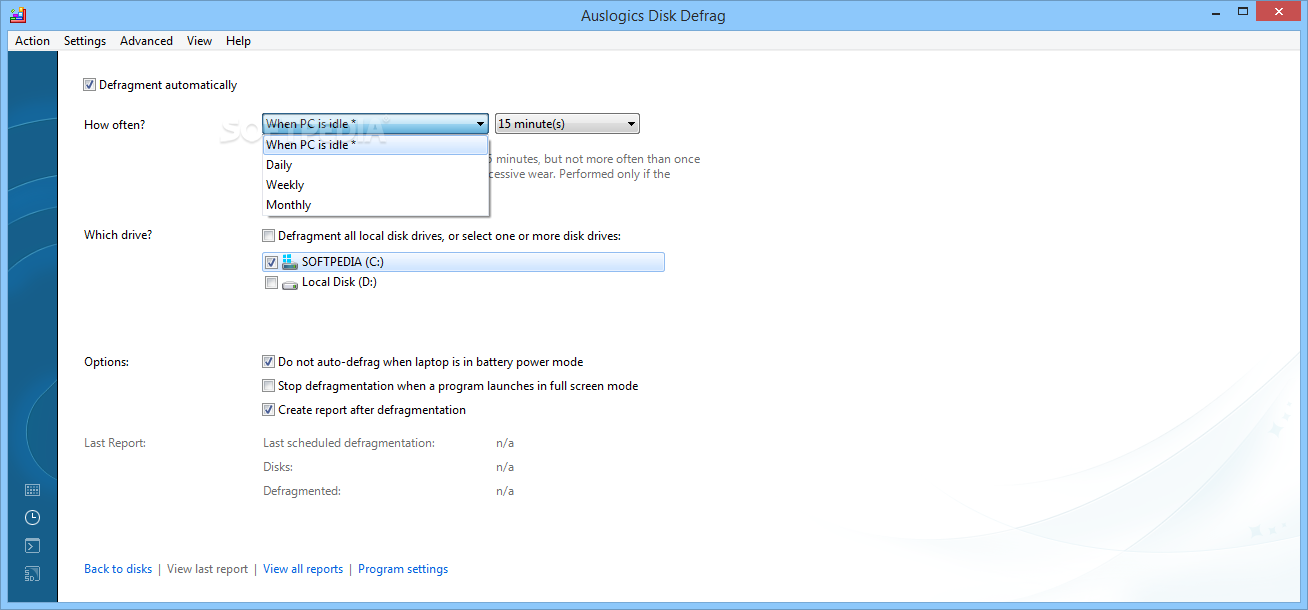This screenshot has height=610, width=1308.
Task: Select the SOFTPEDIA (C:) drive row
Action: (463, 262)
